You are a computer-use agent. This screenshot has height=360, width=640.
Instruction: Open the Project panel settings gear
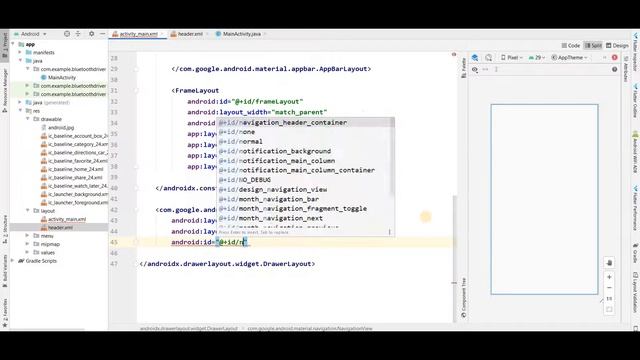point(91,34)
